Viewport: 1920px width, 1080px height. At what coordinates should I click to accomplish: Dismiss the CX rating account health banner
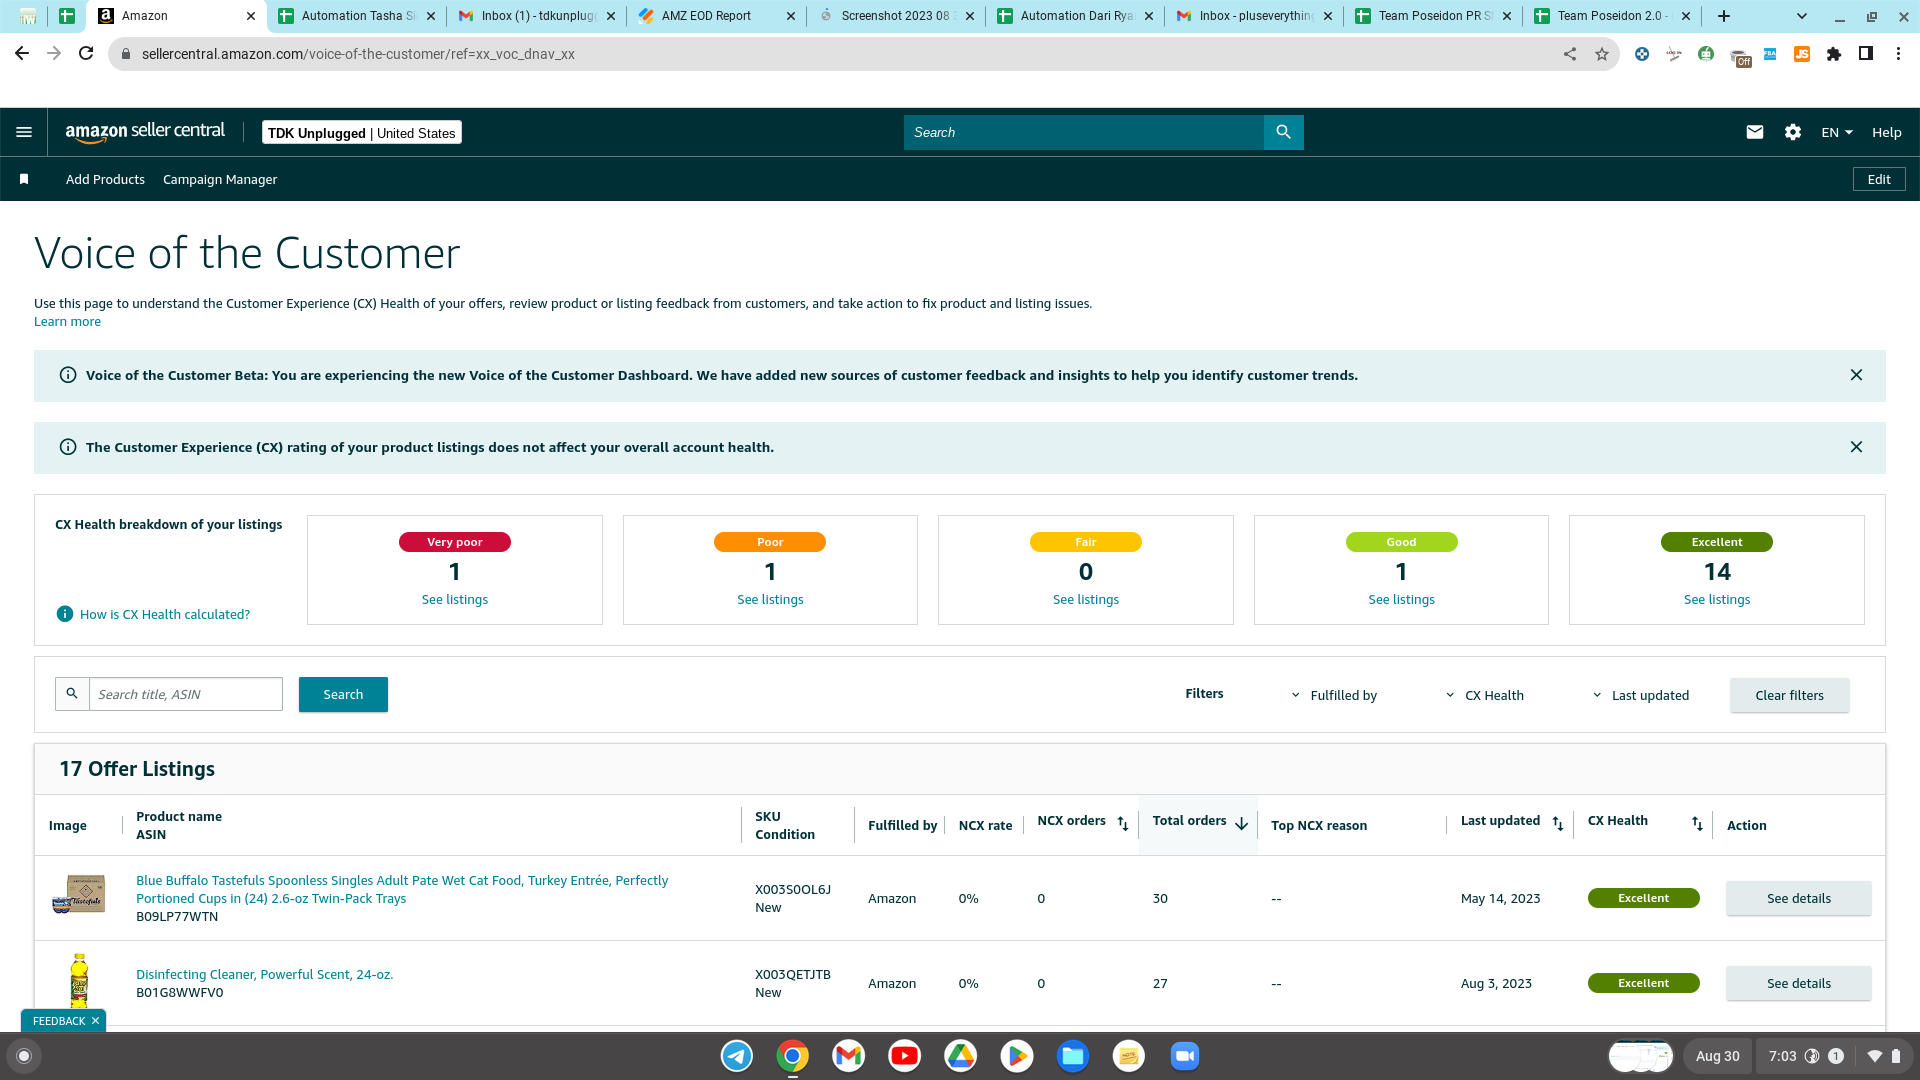click(x=1856, y=447)
